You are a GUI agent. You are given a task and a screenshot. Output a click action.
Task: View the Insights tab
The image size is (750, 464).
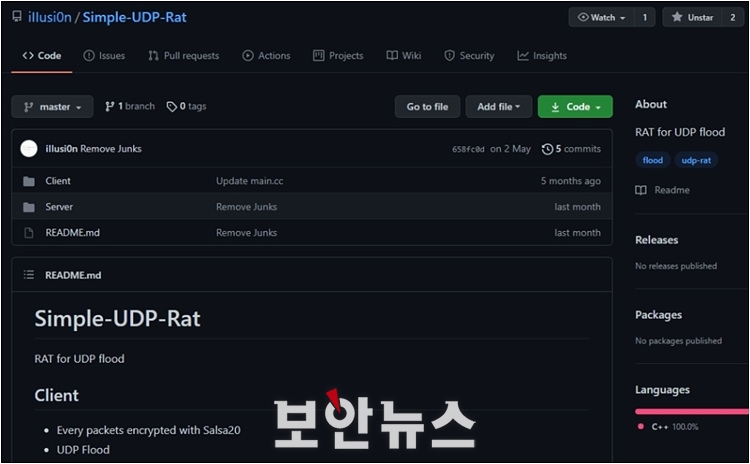pyautogui.click(x=541, y=55)
